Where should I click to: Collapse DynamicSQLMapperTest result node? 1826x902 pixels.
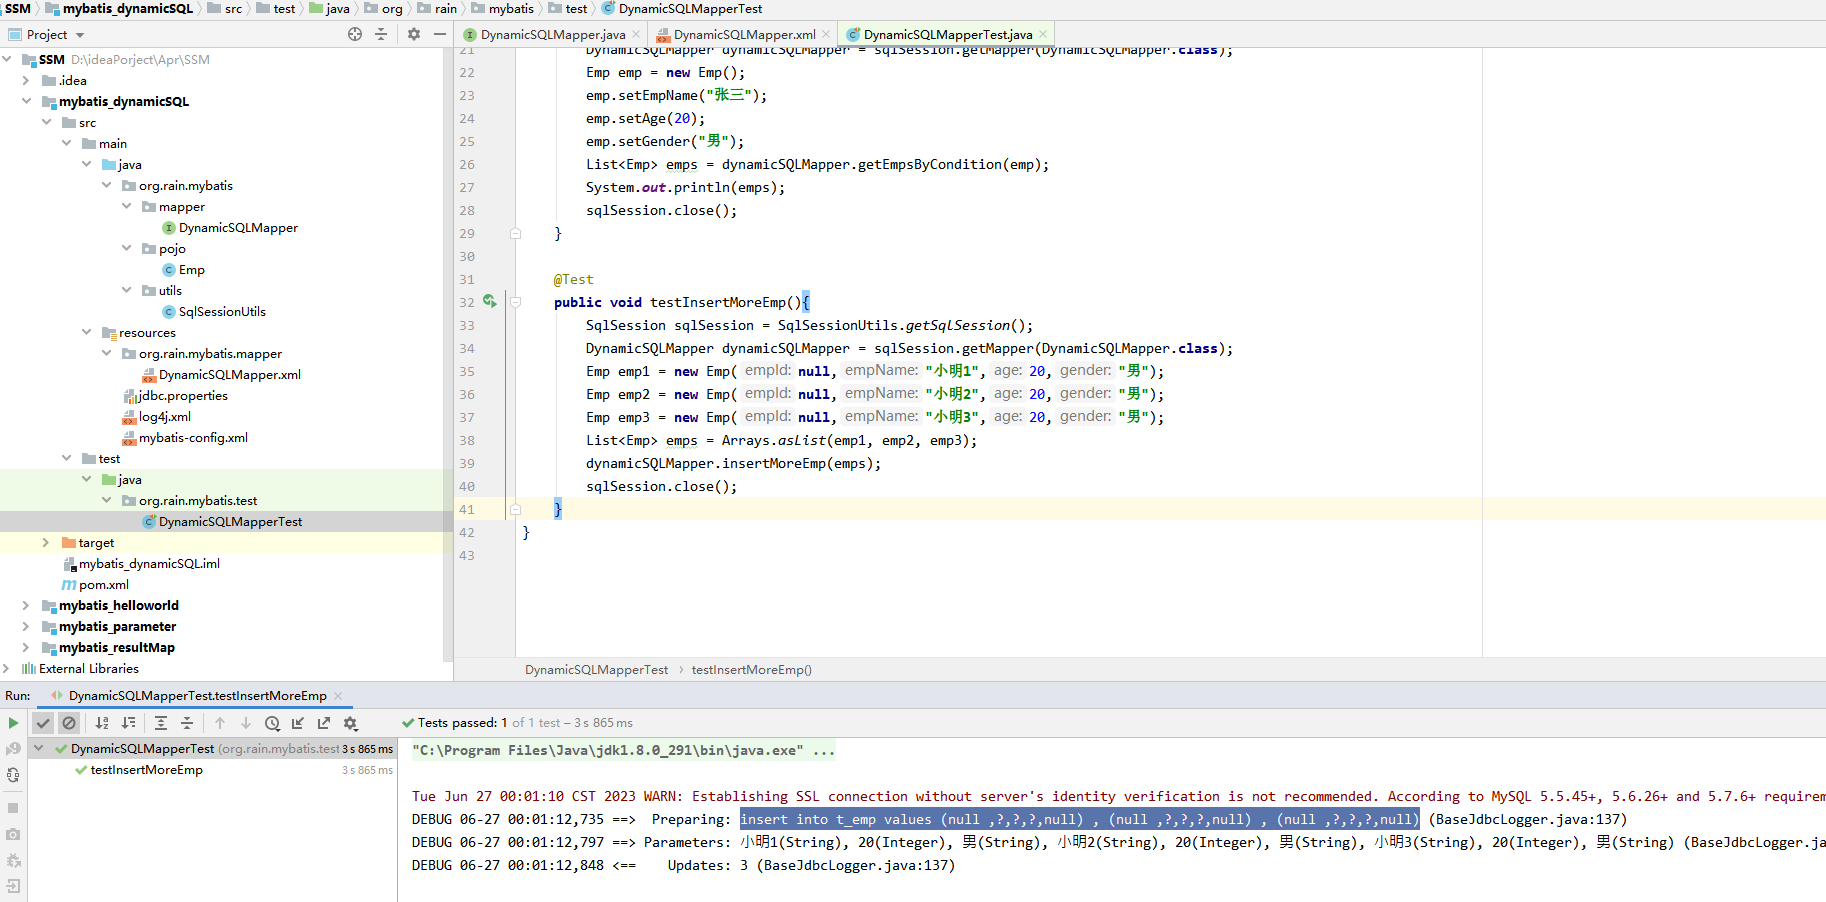(x=39, y=748)
